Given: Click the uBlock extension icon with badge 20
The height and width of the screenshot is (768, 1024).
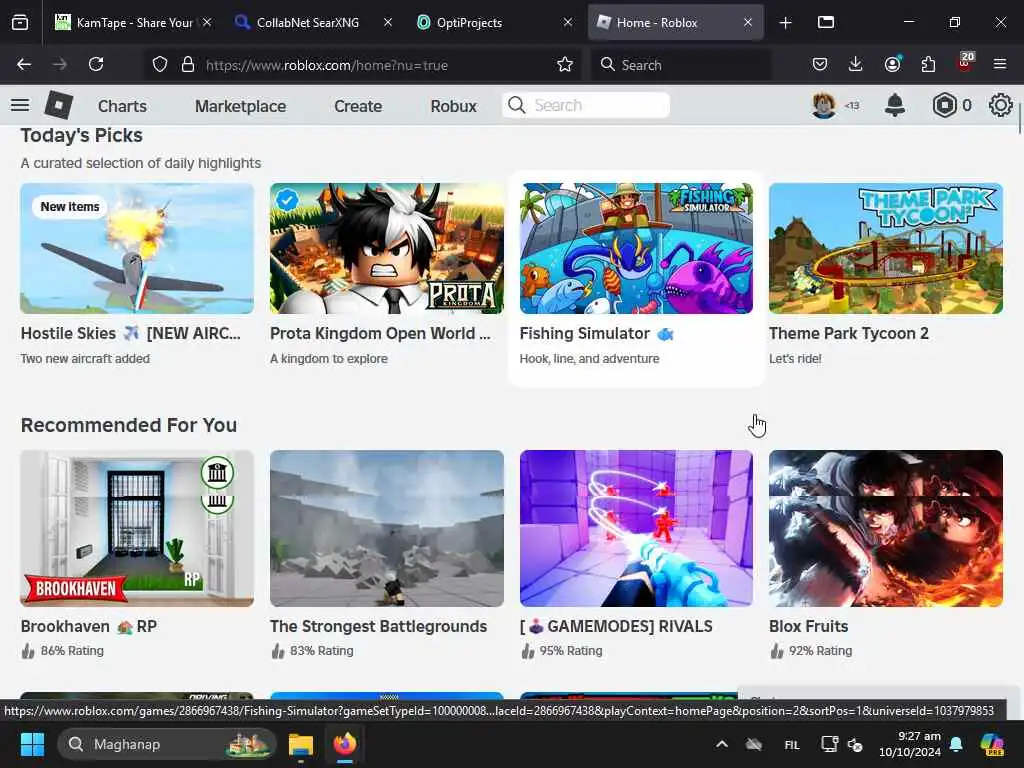Looking at the screenshot, I should [x=965, y=63].
